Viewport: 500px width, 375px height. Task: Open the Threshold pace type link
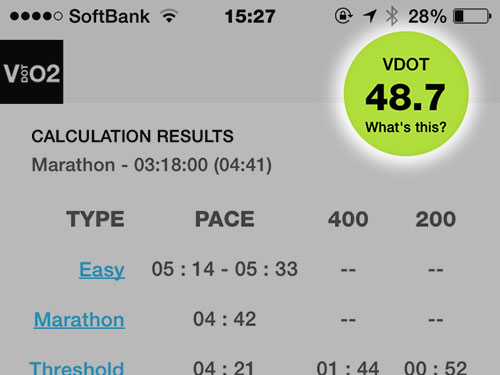click(77, 368)
